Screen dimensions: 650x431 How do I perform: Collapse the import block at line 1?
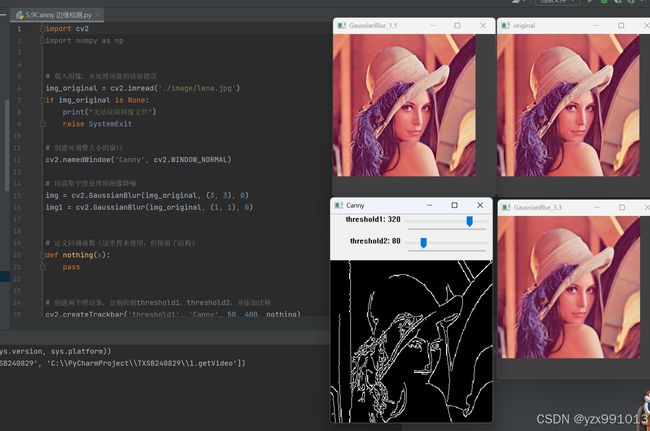pyautogui.click(x=42, y=29)
